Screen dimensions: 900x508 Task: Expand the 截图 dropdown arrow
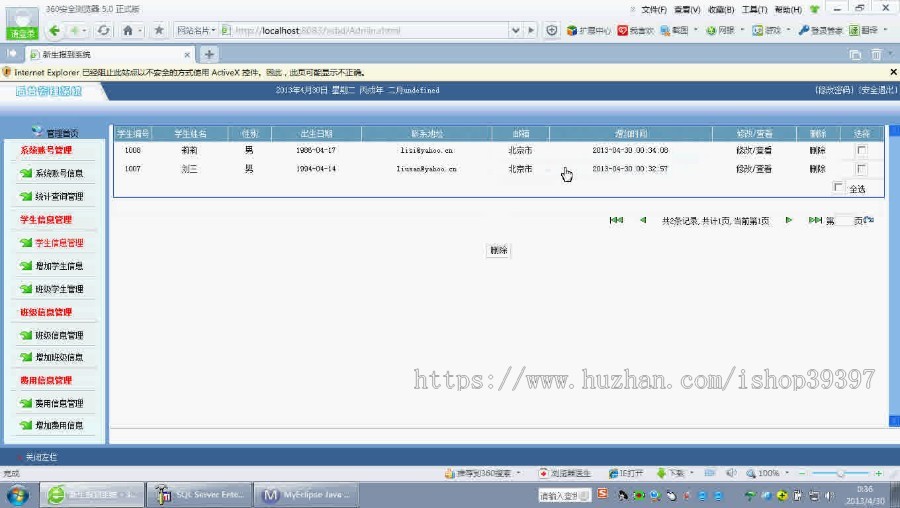[x=696, y=30]
